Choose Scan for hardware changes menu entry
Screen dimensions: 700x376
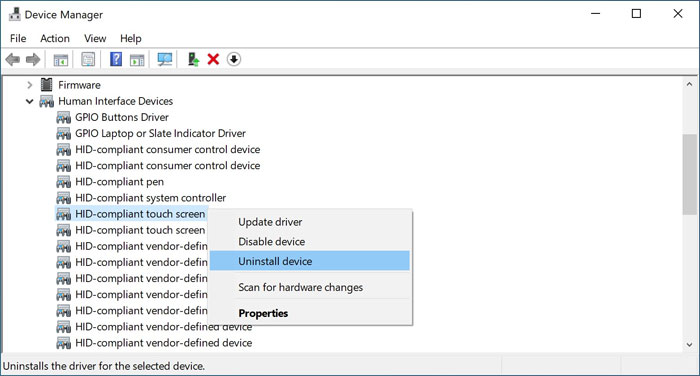pos(310,287)
